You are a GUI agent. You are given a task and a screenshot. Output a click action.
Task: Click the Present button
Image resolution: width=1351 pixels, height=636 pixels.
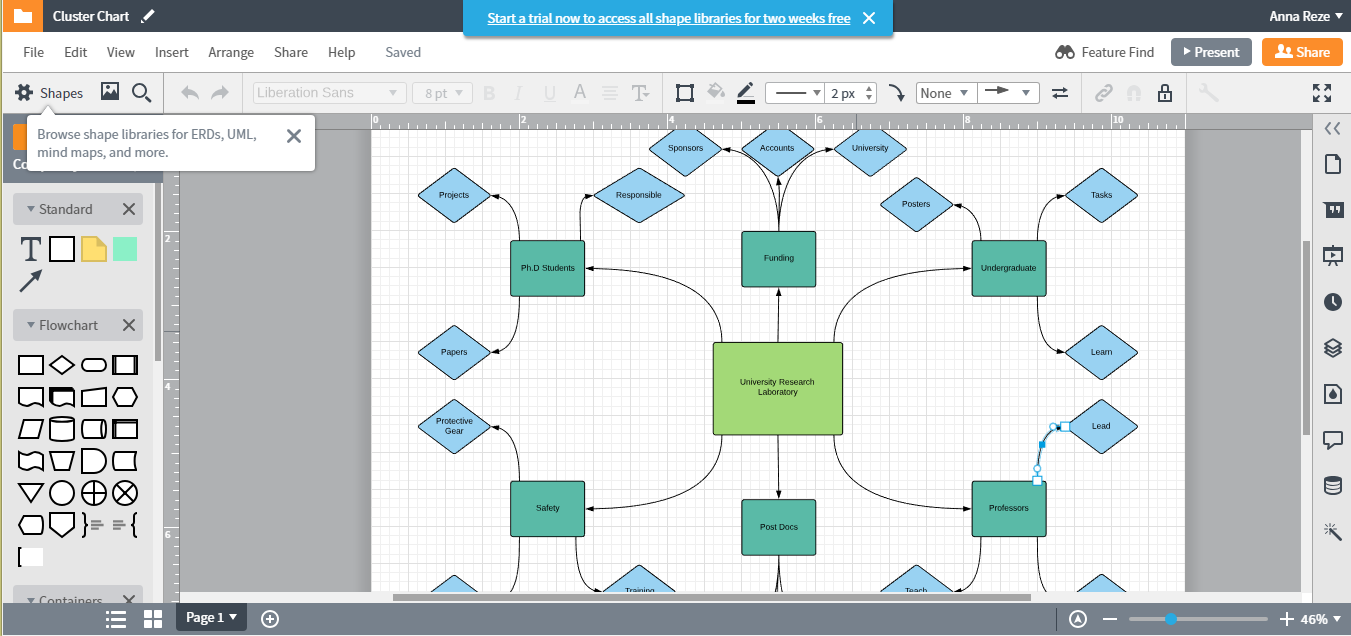[1212, 52]
